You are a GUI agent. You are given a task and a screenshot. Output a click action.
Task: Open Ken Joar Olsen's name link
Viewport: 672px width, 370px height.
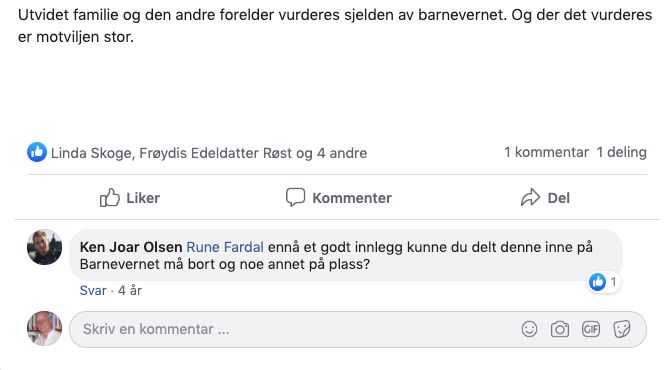[131, 247]
